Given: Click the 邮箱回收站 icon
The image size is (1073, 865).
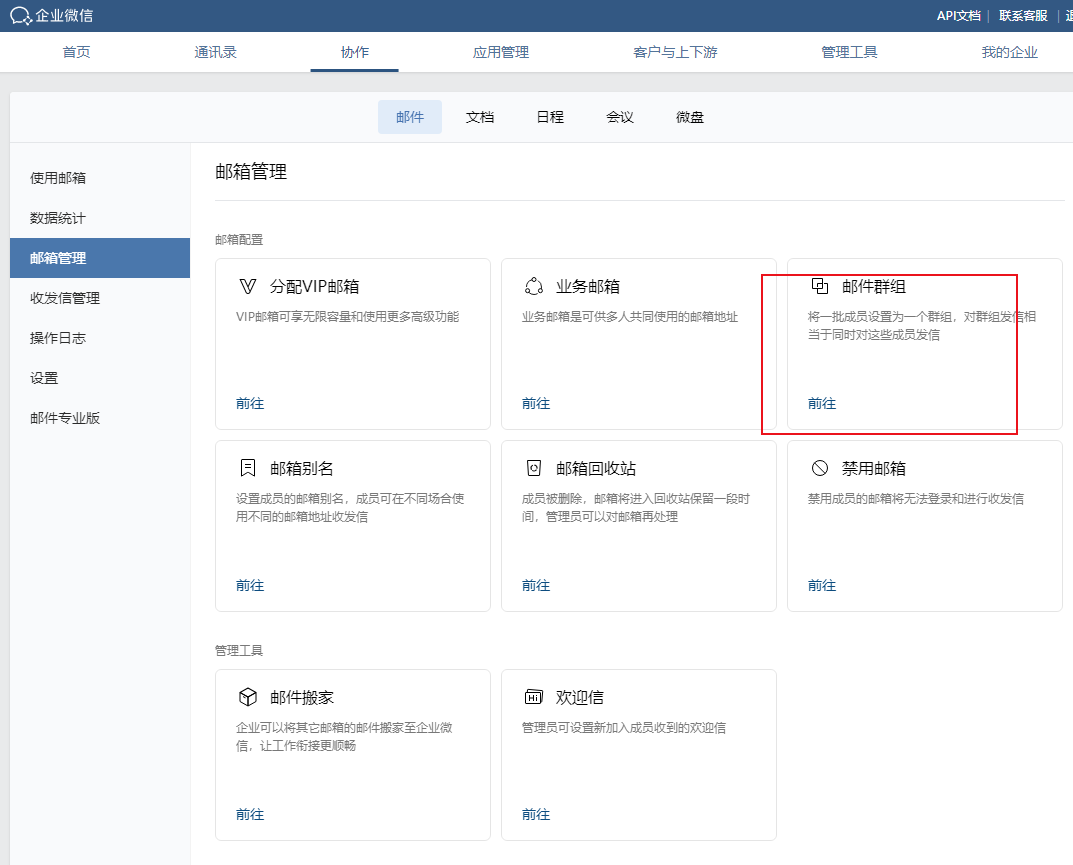Looking at the screenshot, I should 533,468.
